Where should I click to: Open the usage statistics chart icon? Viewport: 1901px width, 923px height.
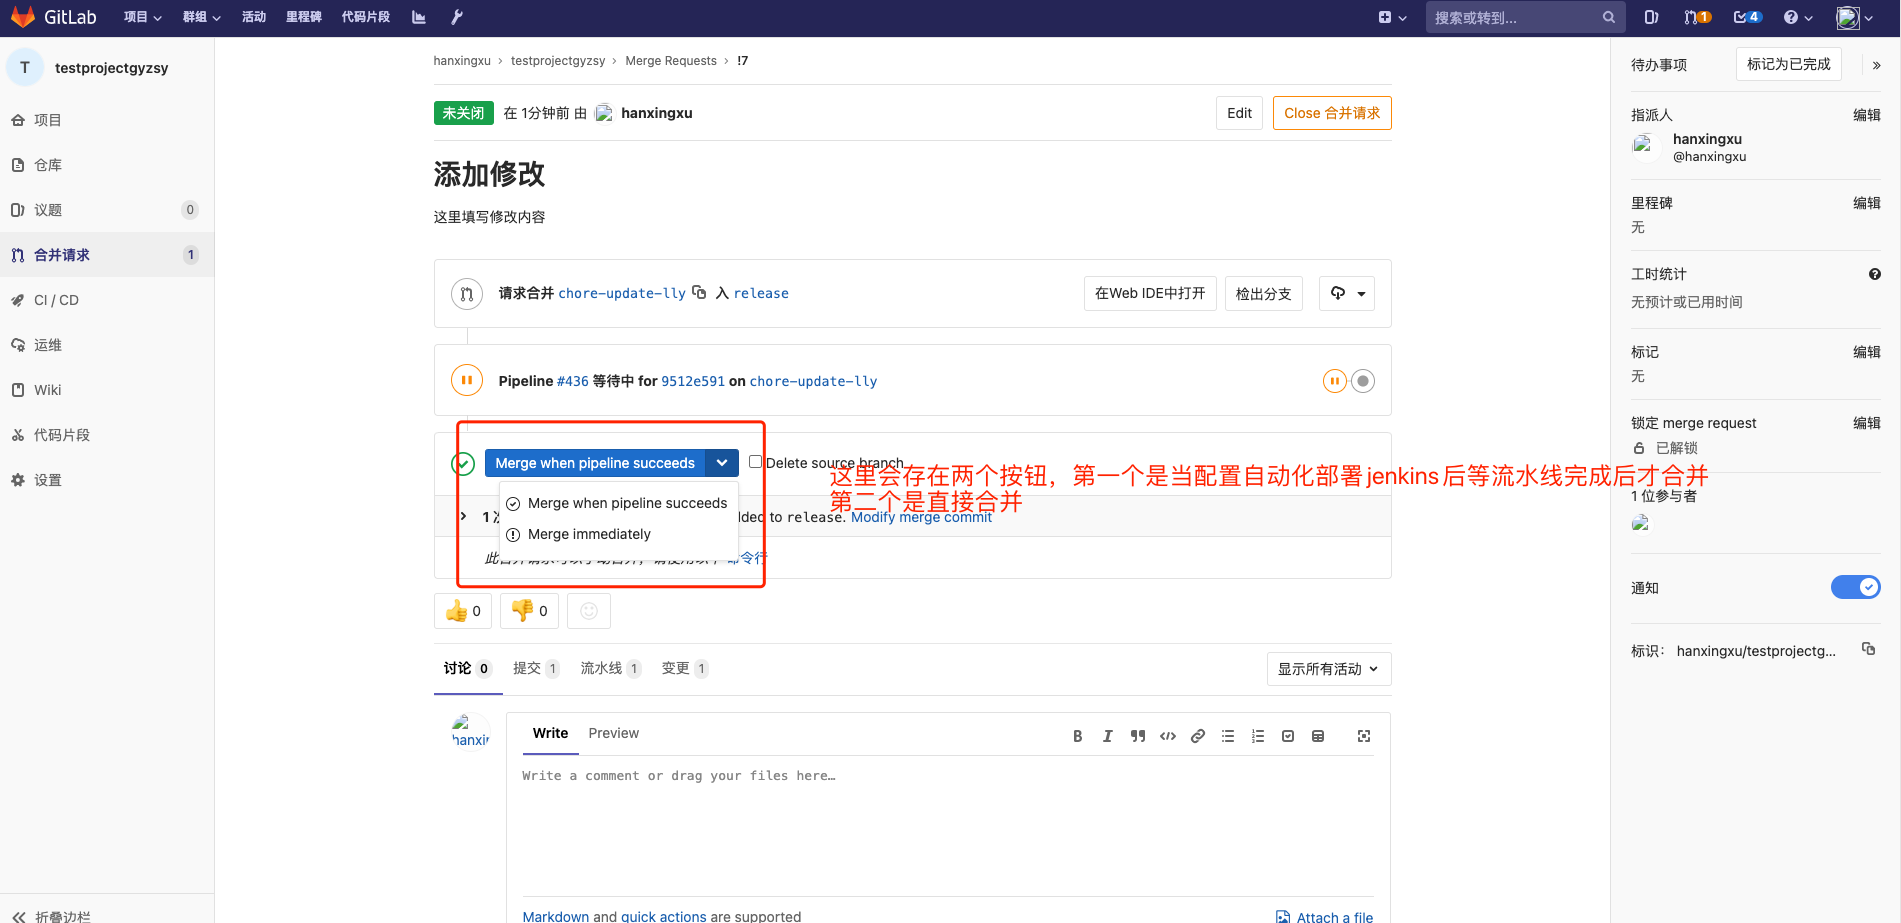[419, 17]
